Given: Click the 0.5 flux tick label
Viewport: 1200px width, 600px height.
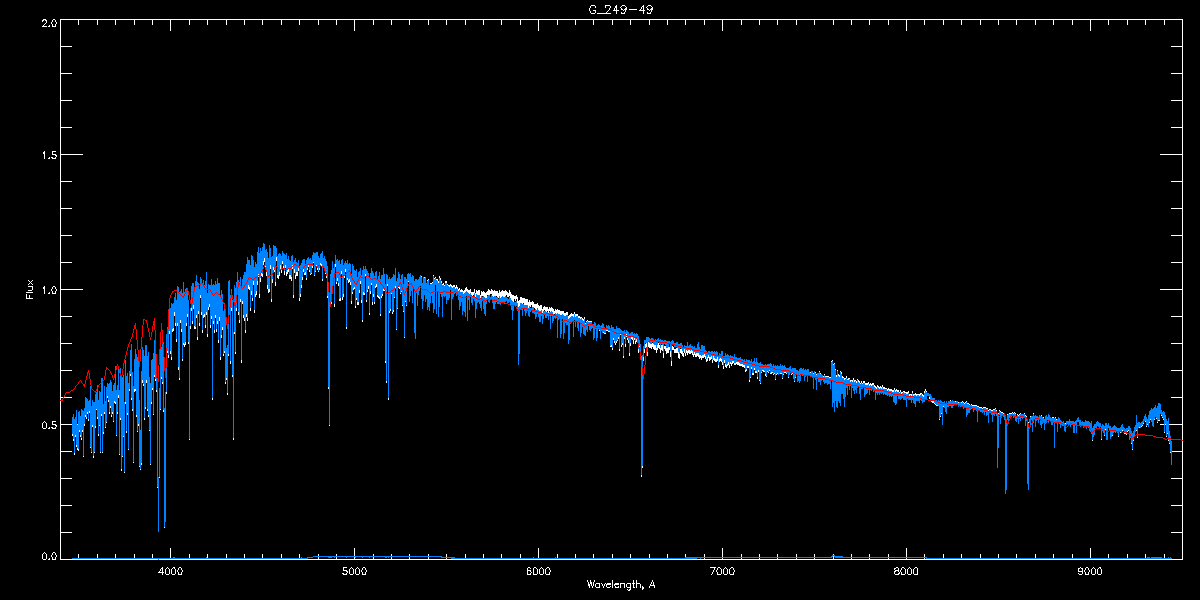Looking at the screenshot, I should (x=47, y=424).
